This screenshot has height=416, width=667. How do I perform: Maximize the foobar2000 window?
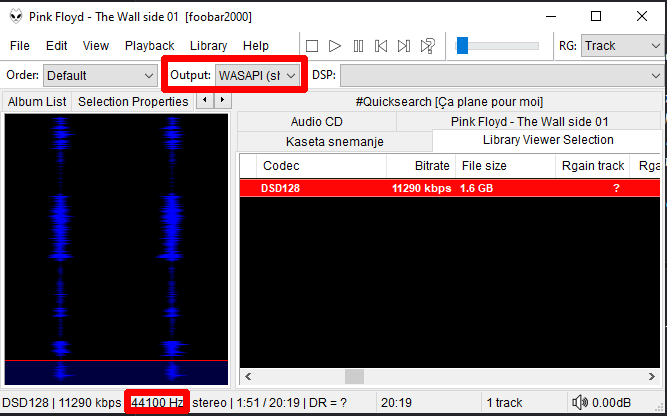[596, 17]
